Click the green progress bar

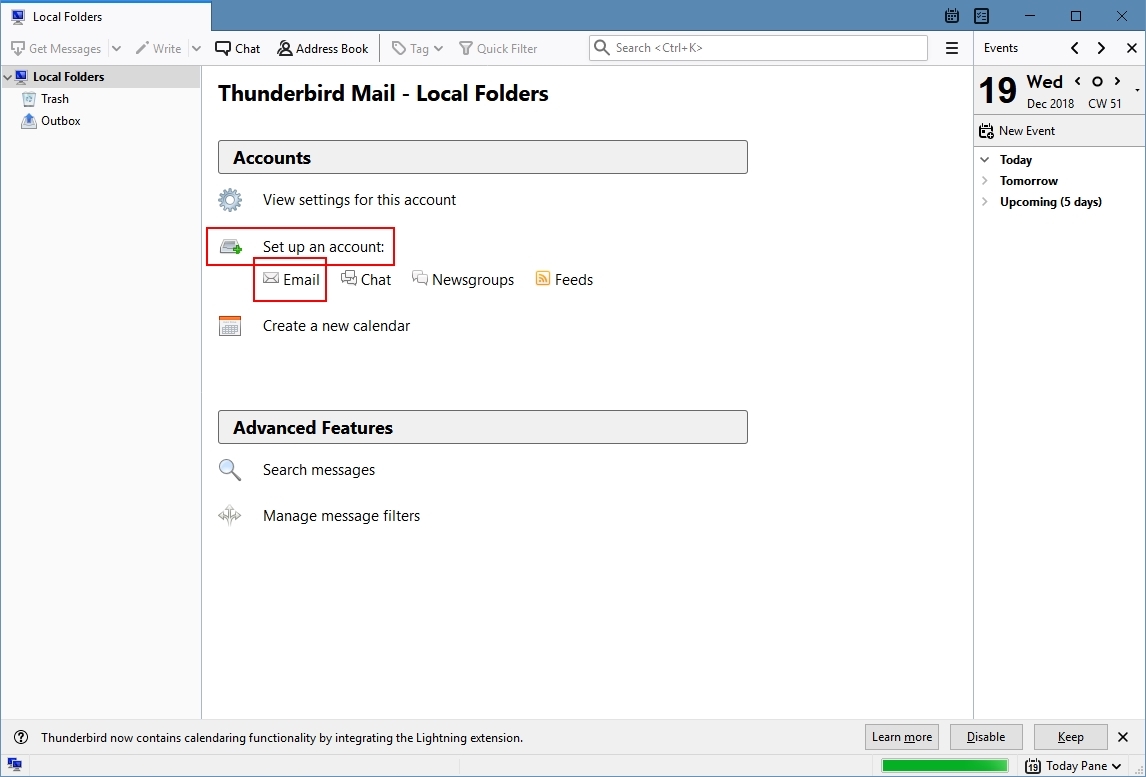[x=944, y=765]
